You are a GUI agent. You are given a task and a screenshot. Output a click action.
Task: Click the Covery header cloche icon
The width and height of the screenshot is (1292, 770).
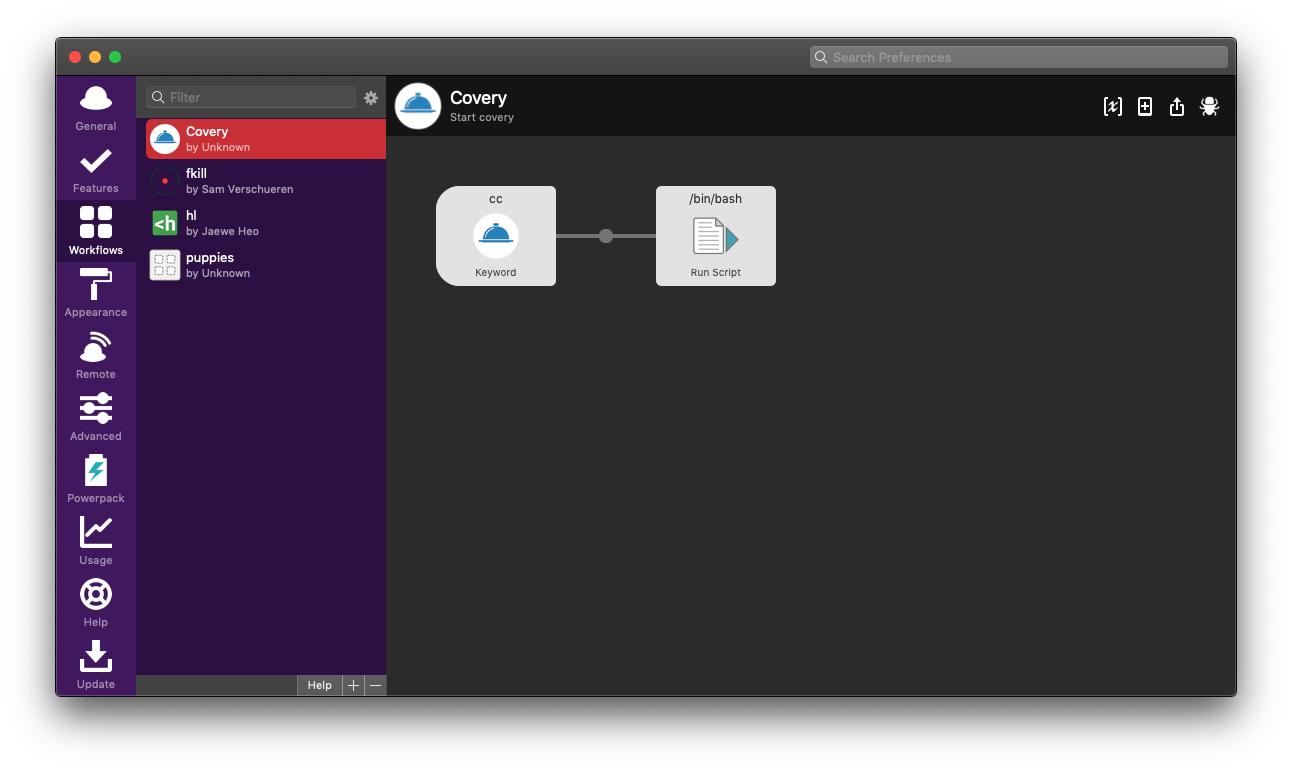tap(418, 106)
